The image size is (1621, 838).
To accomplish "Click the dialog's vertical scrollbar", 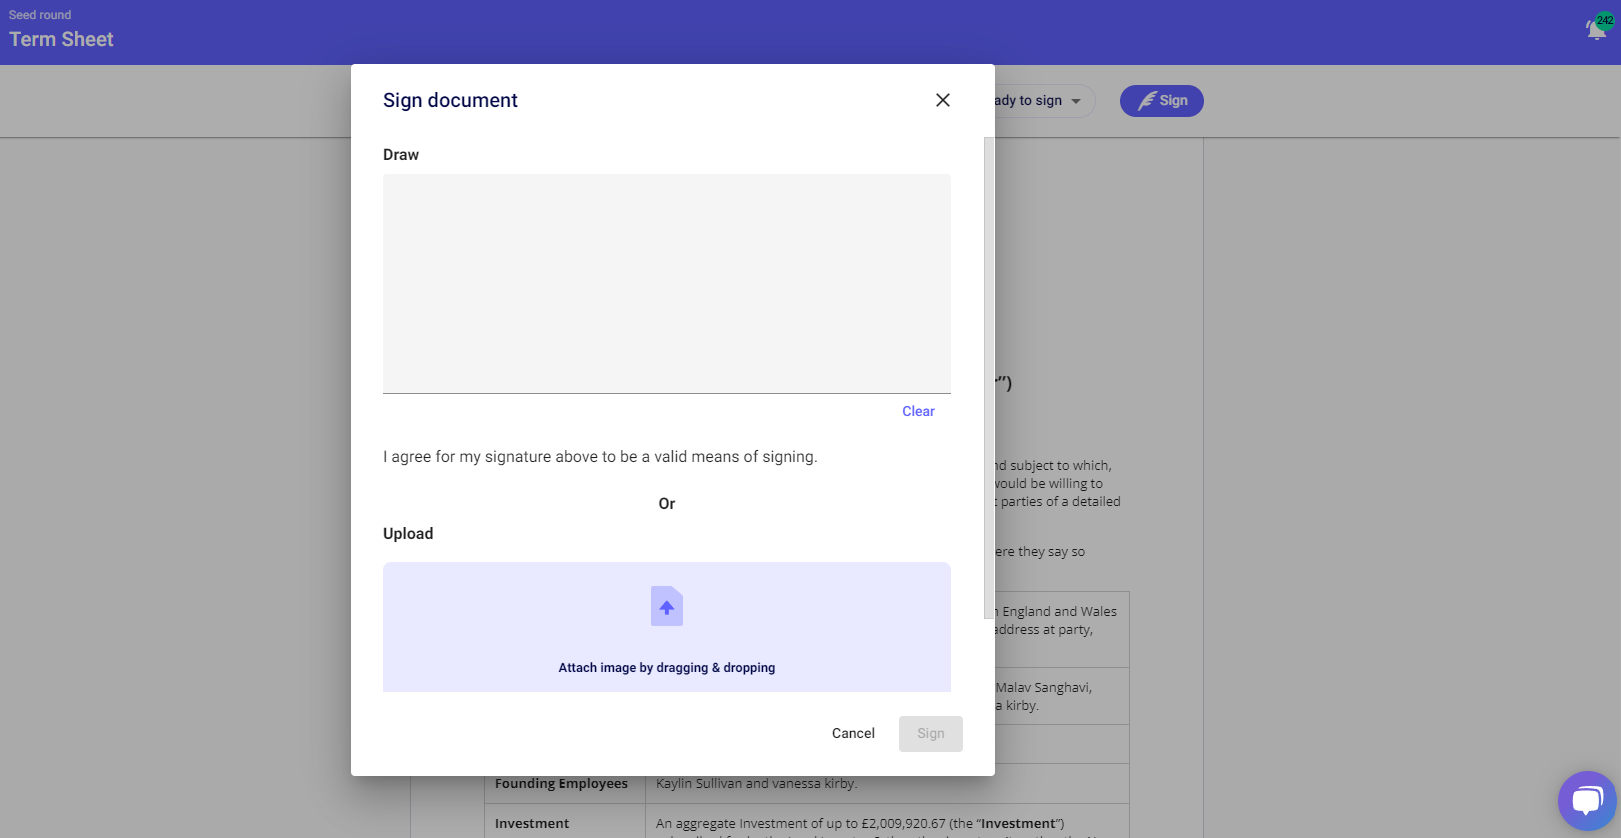I will pyautogui.click(x=989, y=378).
